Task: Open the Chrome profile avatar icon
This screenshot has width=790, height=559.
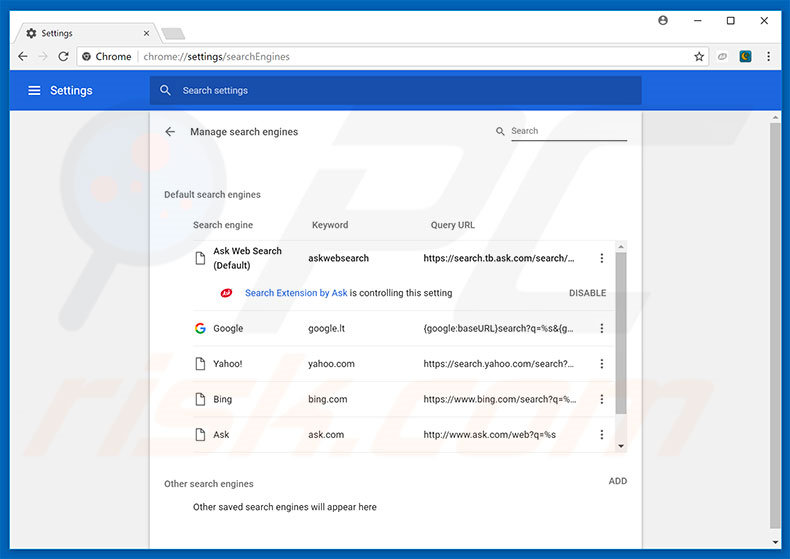Action: tap(663, 20)
